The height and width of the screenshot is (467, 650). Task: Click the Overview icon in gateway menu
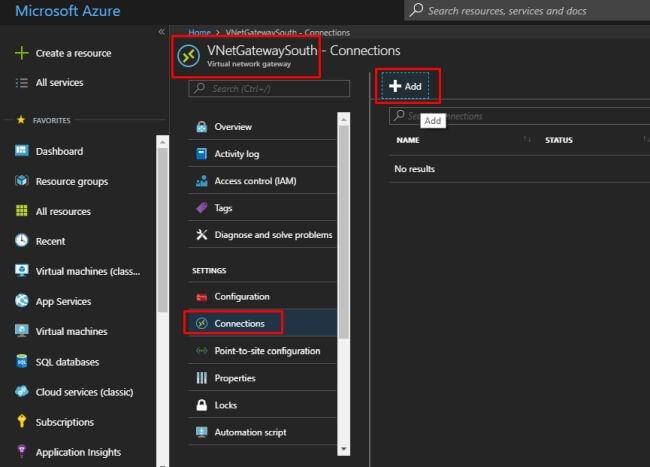coord(201,127)
